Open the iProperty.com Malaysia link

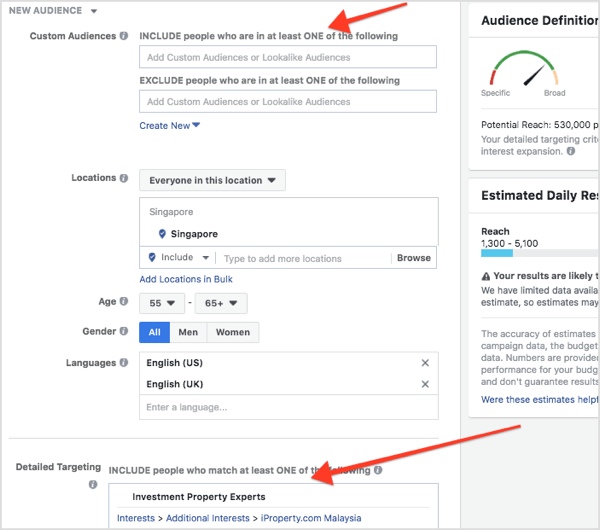tap(311, 518)
